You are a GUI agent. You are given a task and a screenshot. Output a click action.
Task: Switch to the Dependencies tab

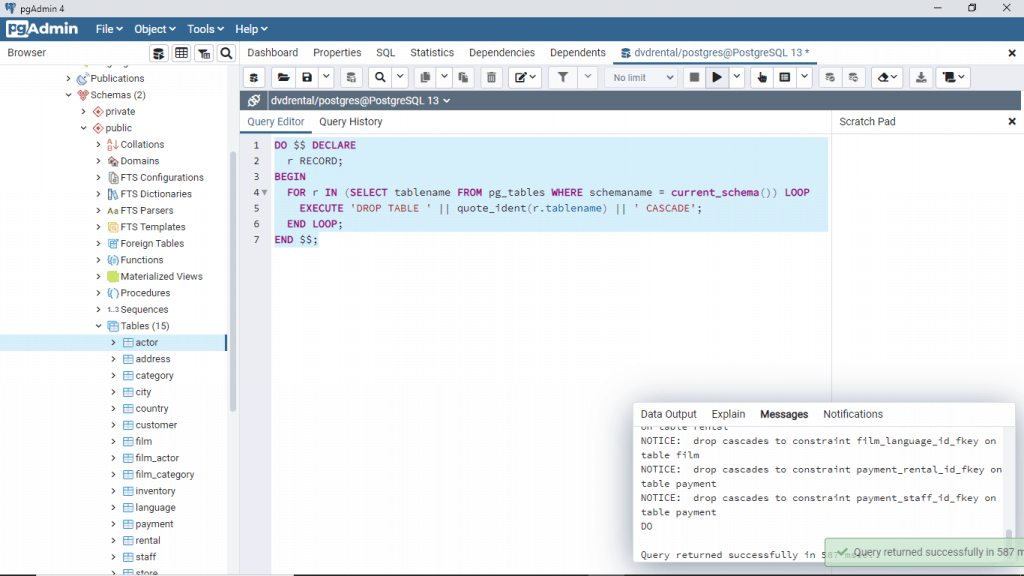[502, 53]
